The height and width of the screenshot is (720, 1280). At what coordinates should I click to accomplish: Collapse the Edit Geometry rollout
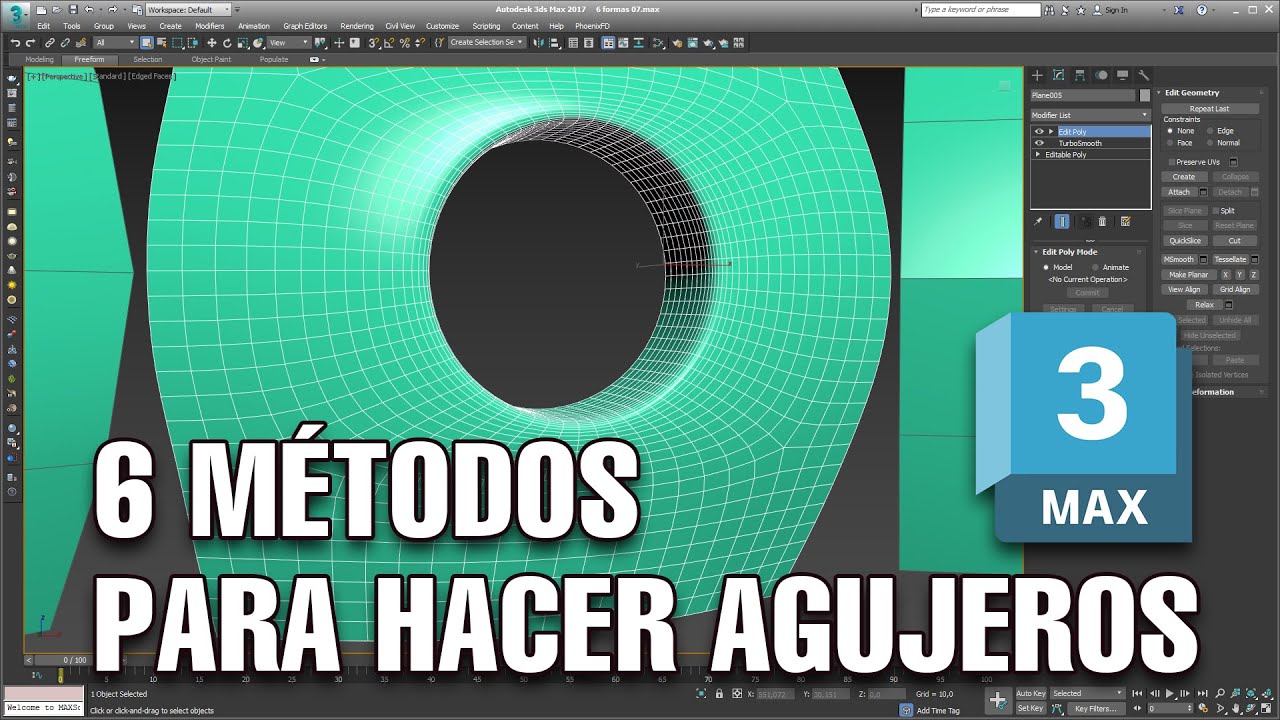[x=1158, y=93]
